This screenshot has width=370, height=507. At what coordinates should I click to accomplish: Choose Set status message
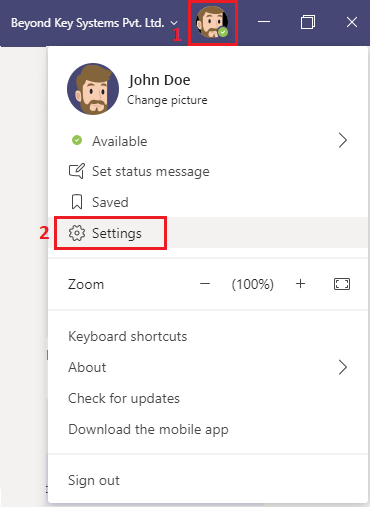click(208, 172)
